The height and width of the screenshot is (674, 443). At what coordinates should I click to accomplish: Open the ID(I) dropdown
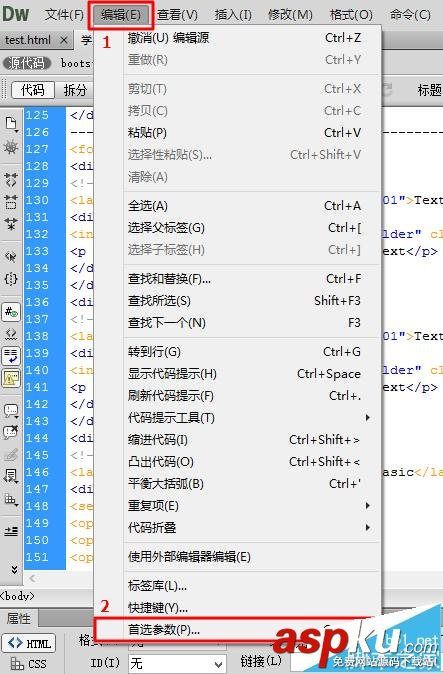click(177, 664)
